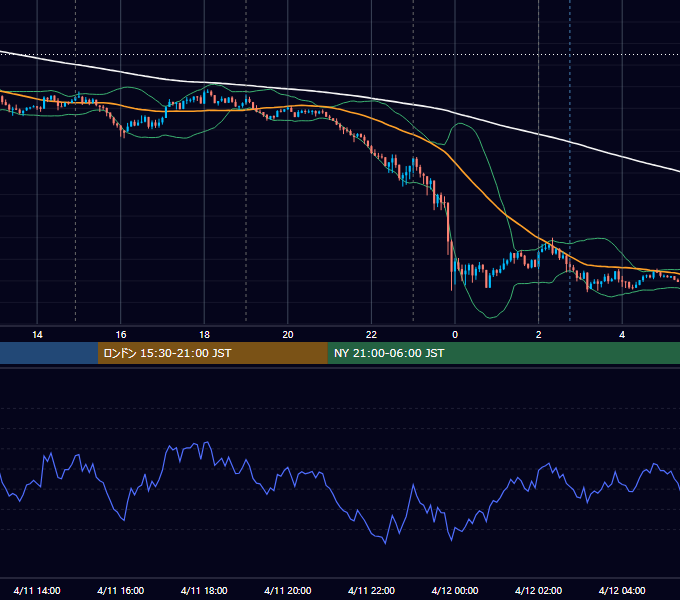
Task: Click the 4/11 14:00 date label
Action: (x=37, y=590)
